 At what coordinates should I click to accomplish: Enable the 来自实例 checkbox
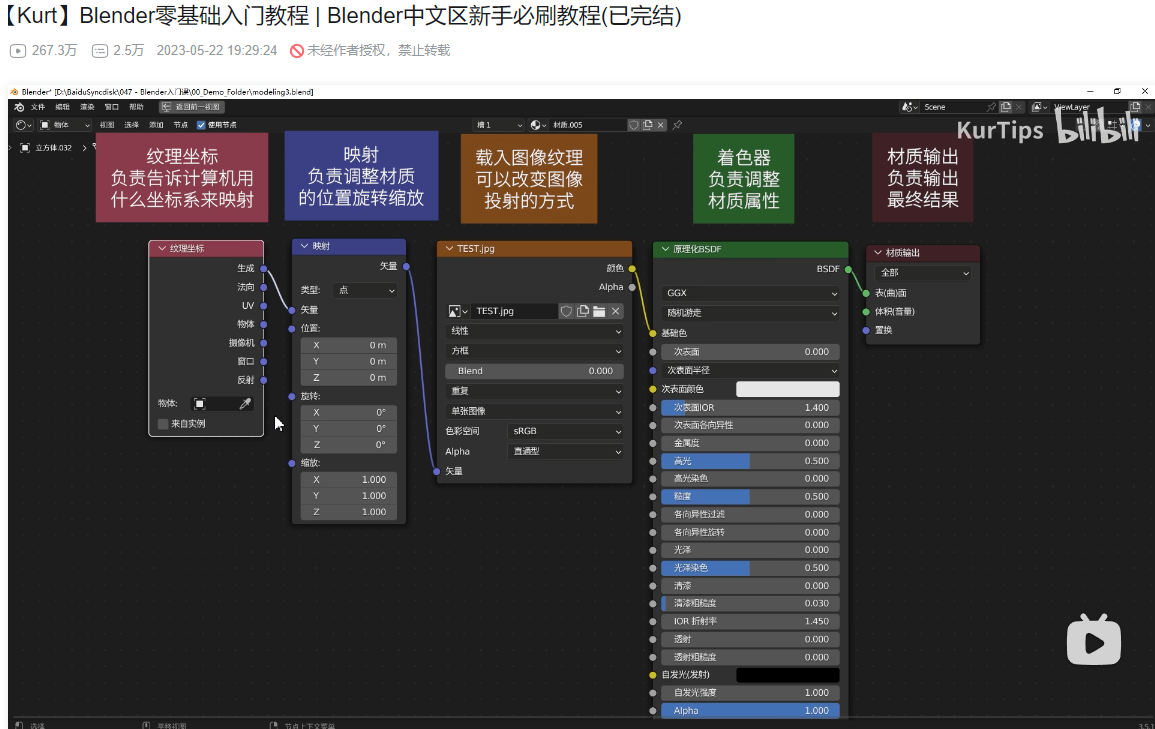(x=163, y=424)
